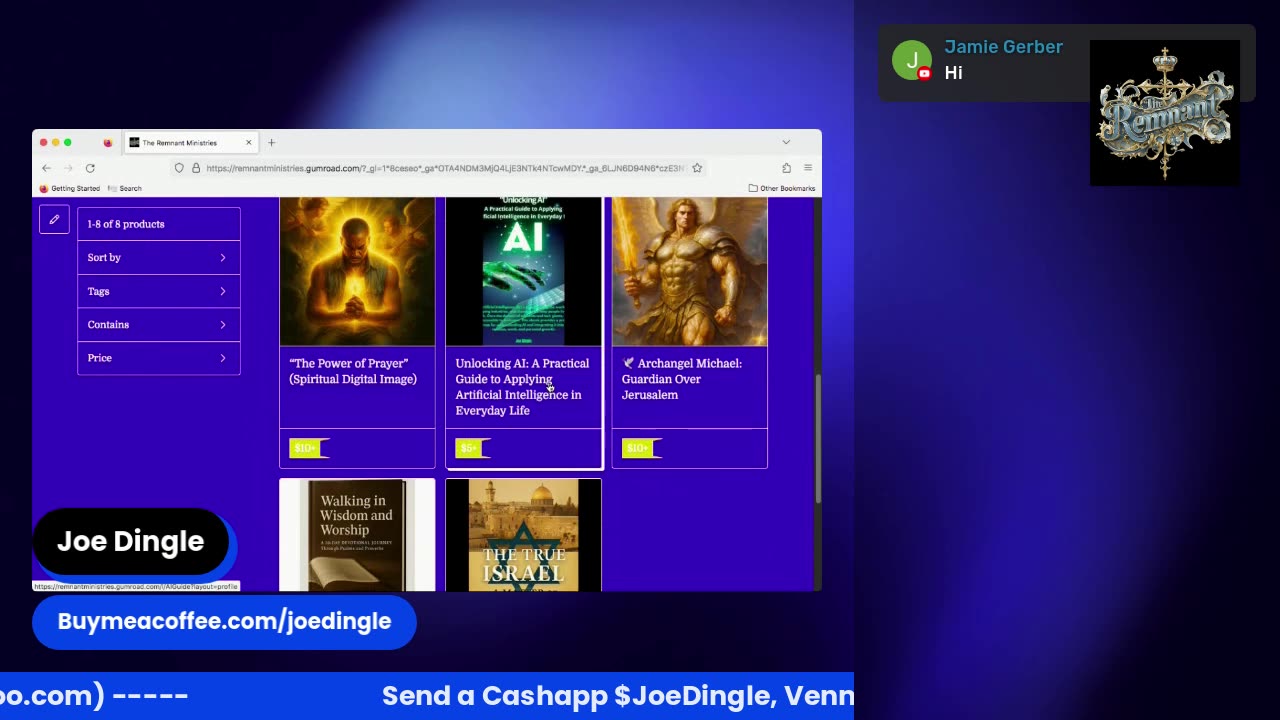Click the pencil edit icon
1280x720 pixels.
click(x=54, y=219)
